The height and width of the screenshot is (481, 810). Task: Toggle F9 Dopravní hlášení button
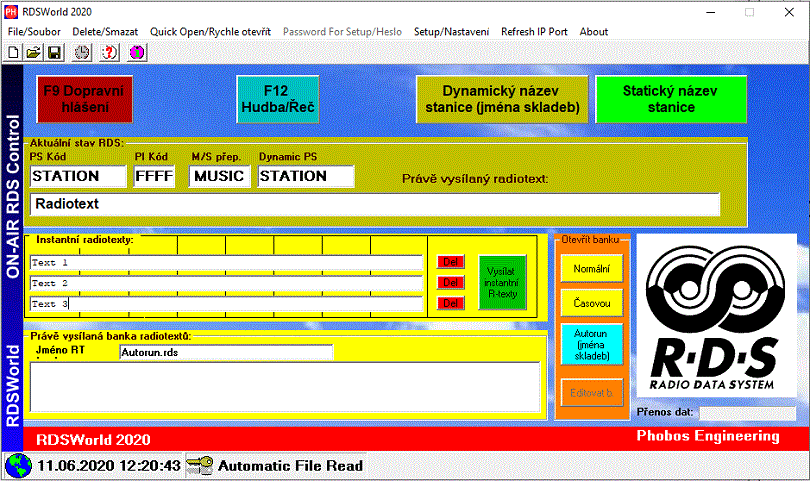click(x=85, y=99)
